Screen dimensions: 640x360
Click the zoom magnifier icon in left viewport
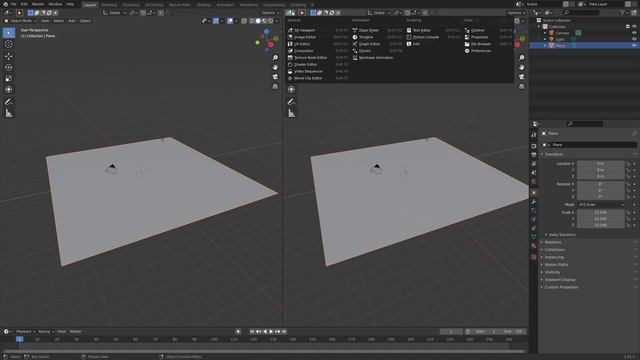click(x=275, y=58)
